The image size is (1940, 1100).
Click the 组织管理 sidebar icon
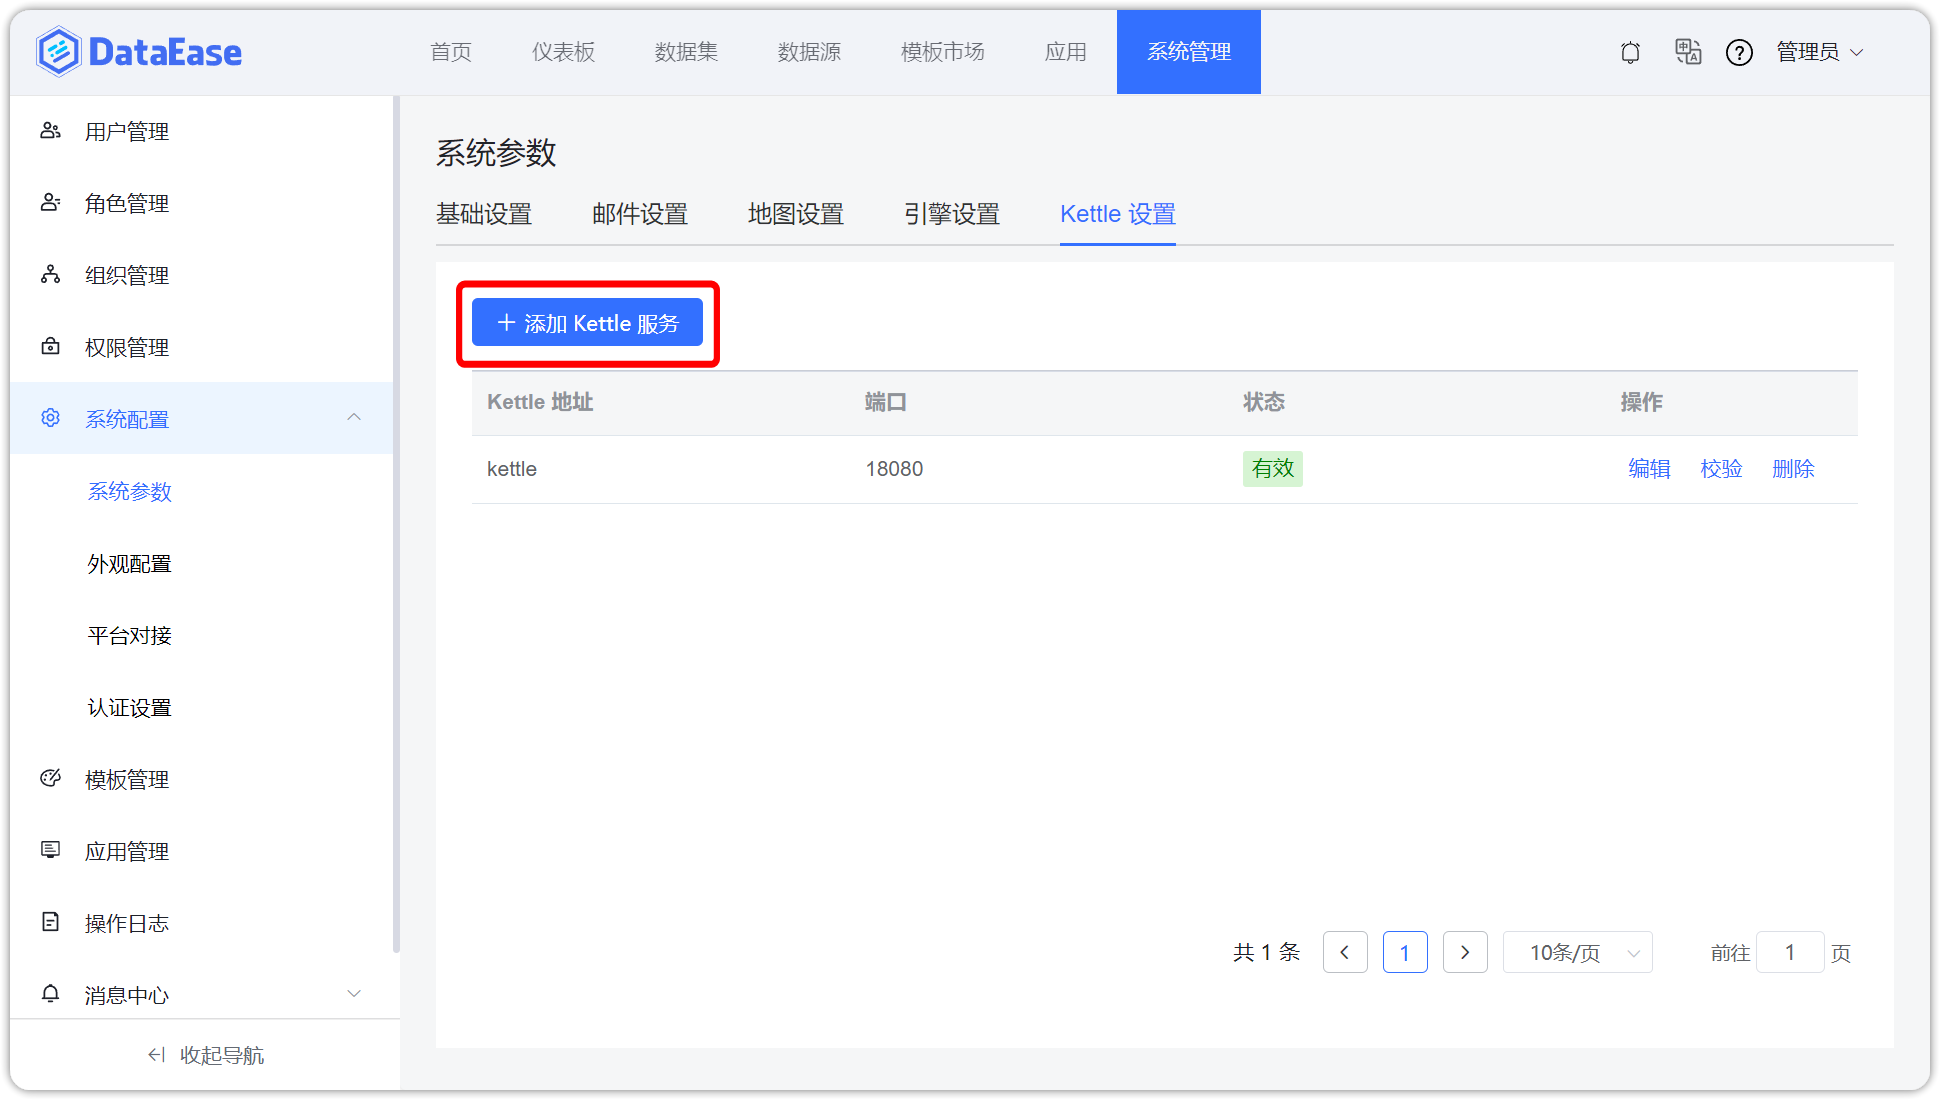coord(50,274)
